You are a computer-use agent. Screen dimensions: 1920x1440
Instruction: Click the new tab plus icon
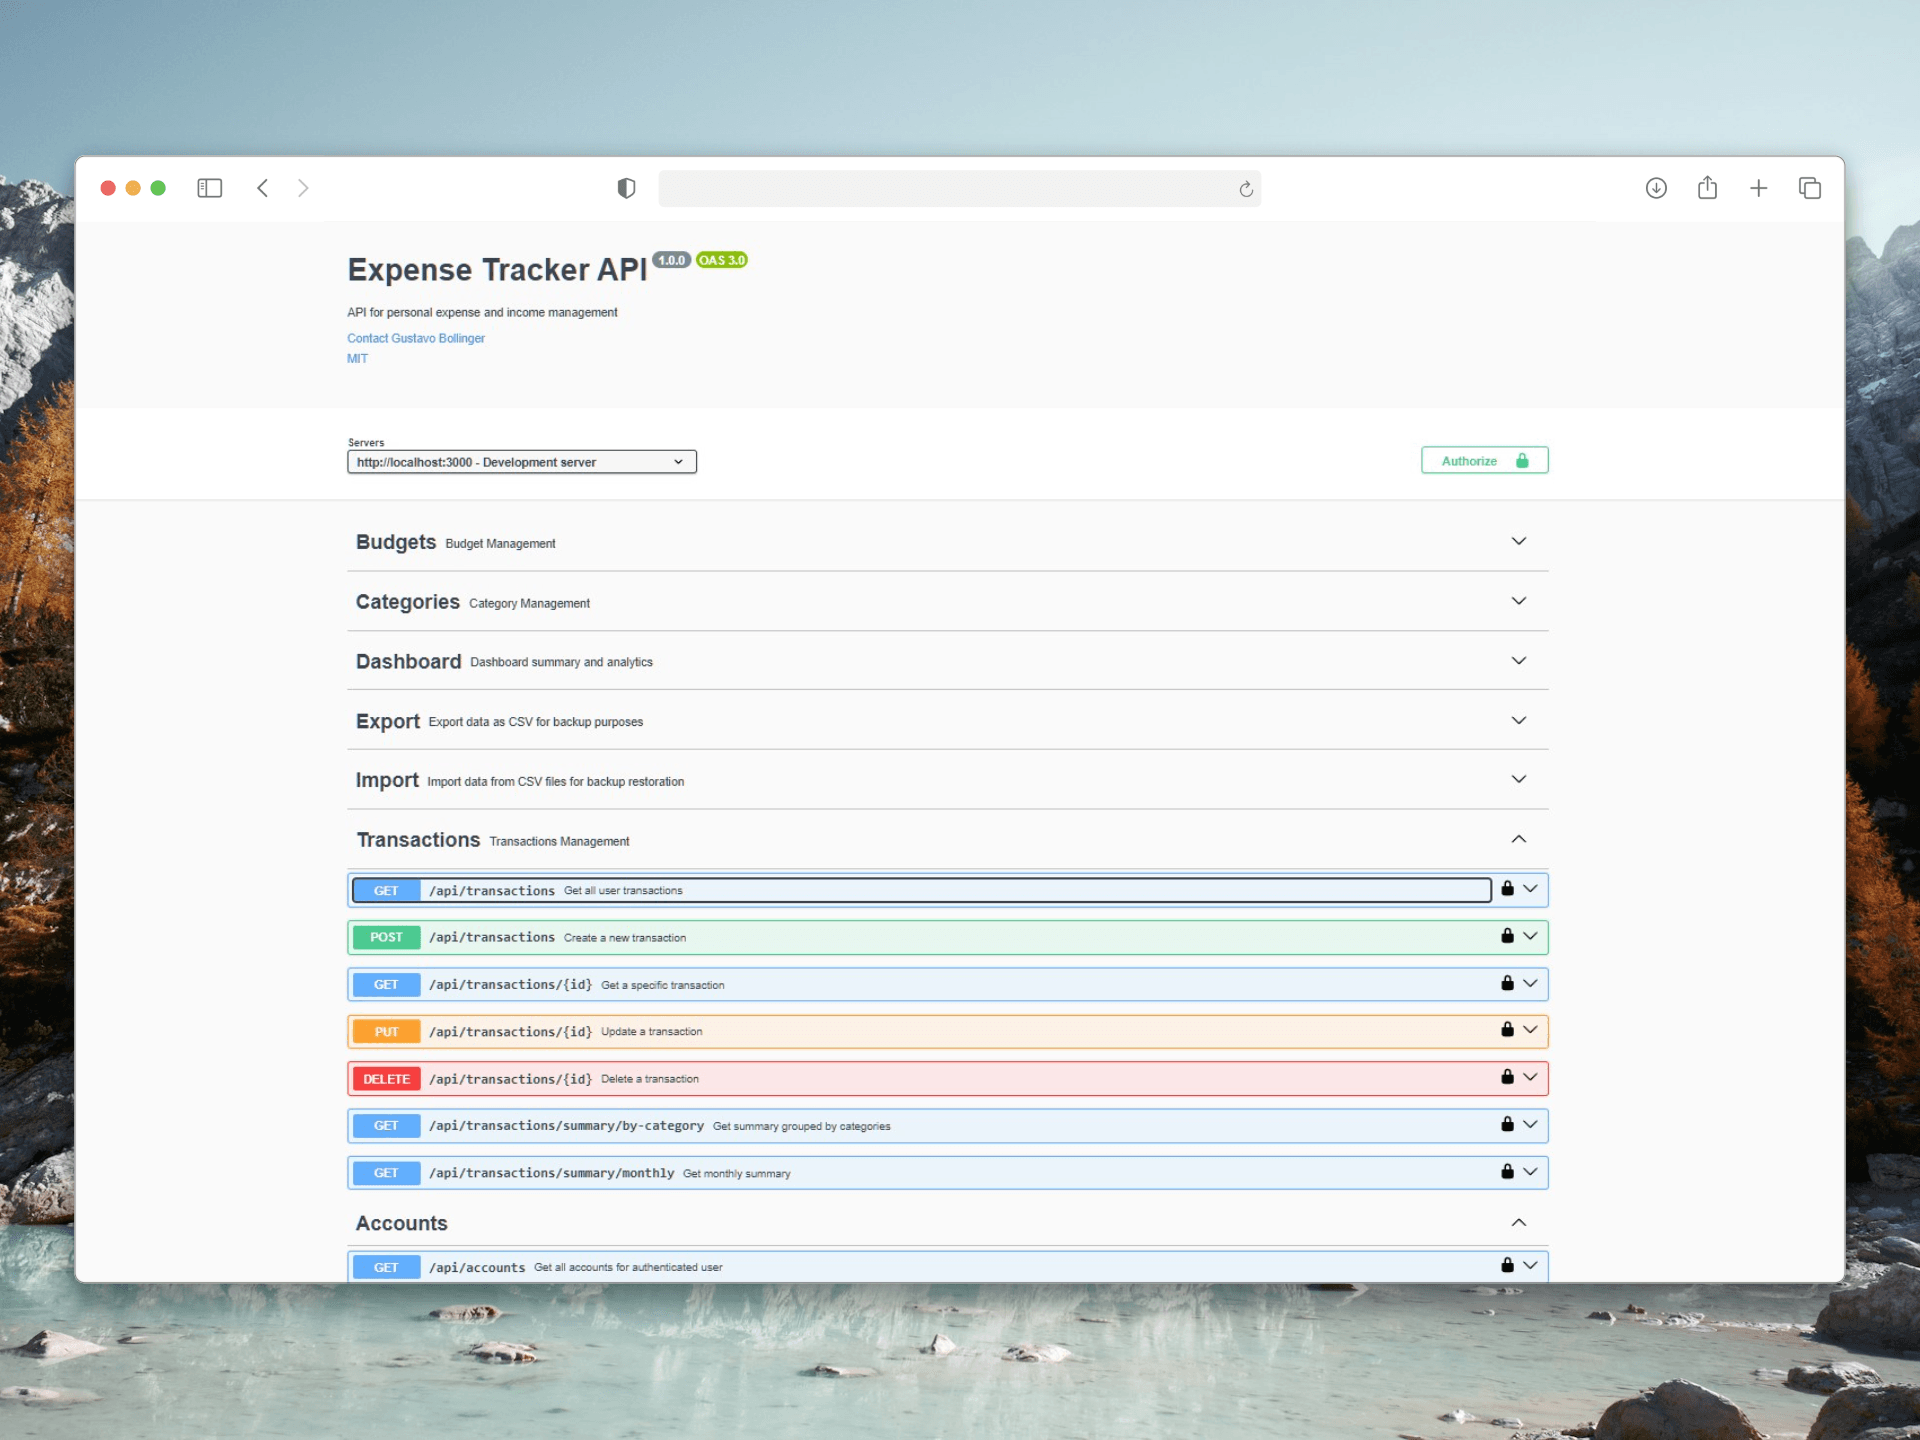1758,188
